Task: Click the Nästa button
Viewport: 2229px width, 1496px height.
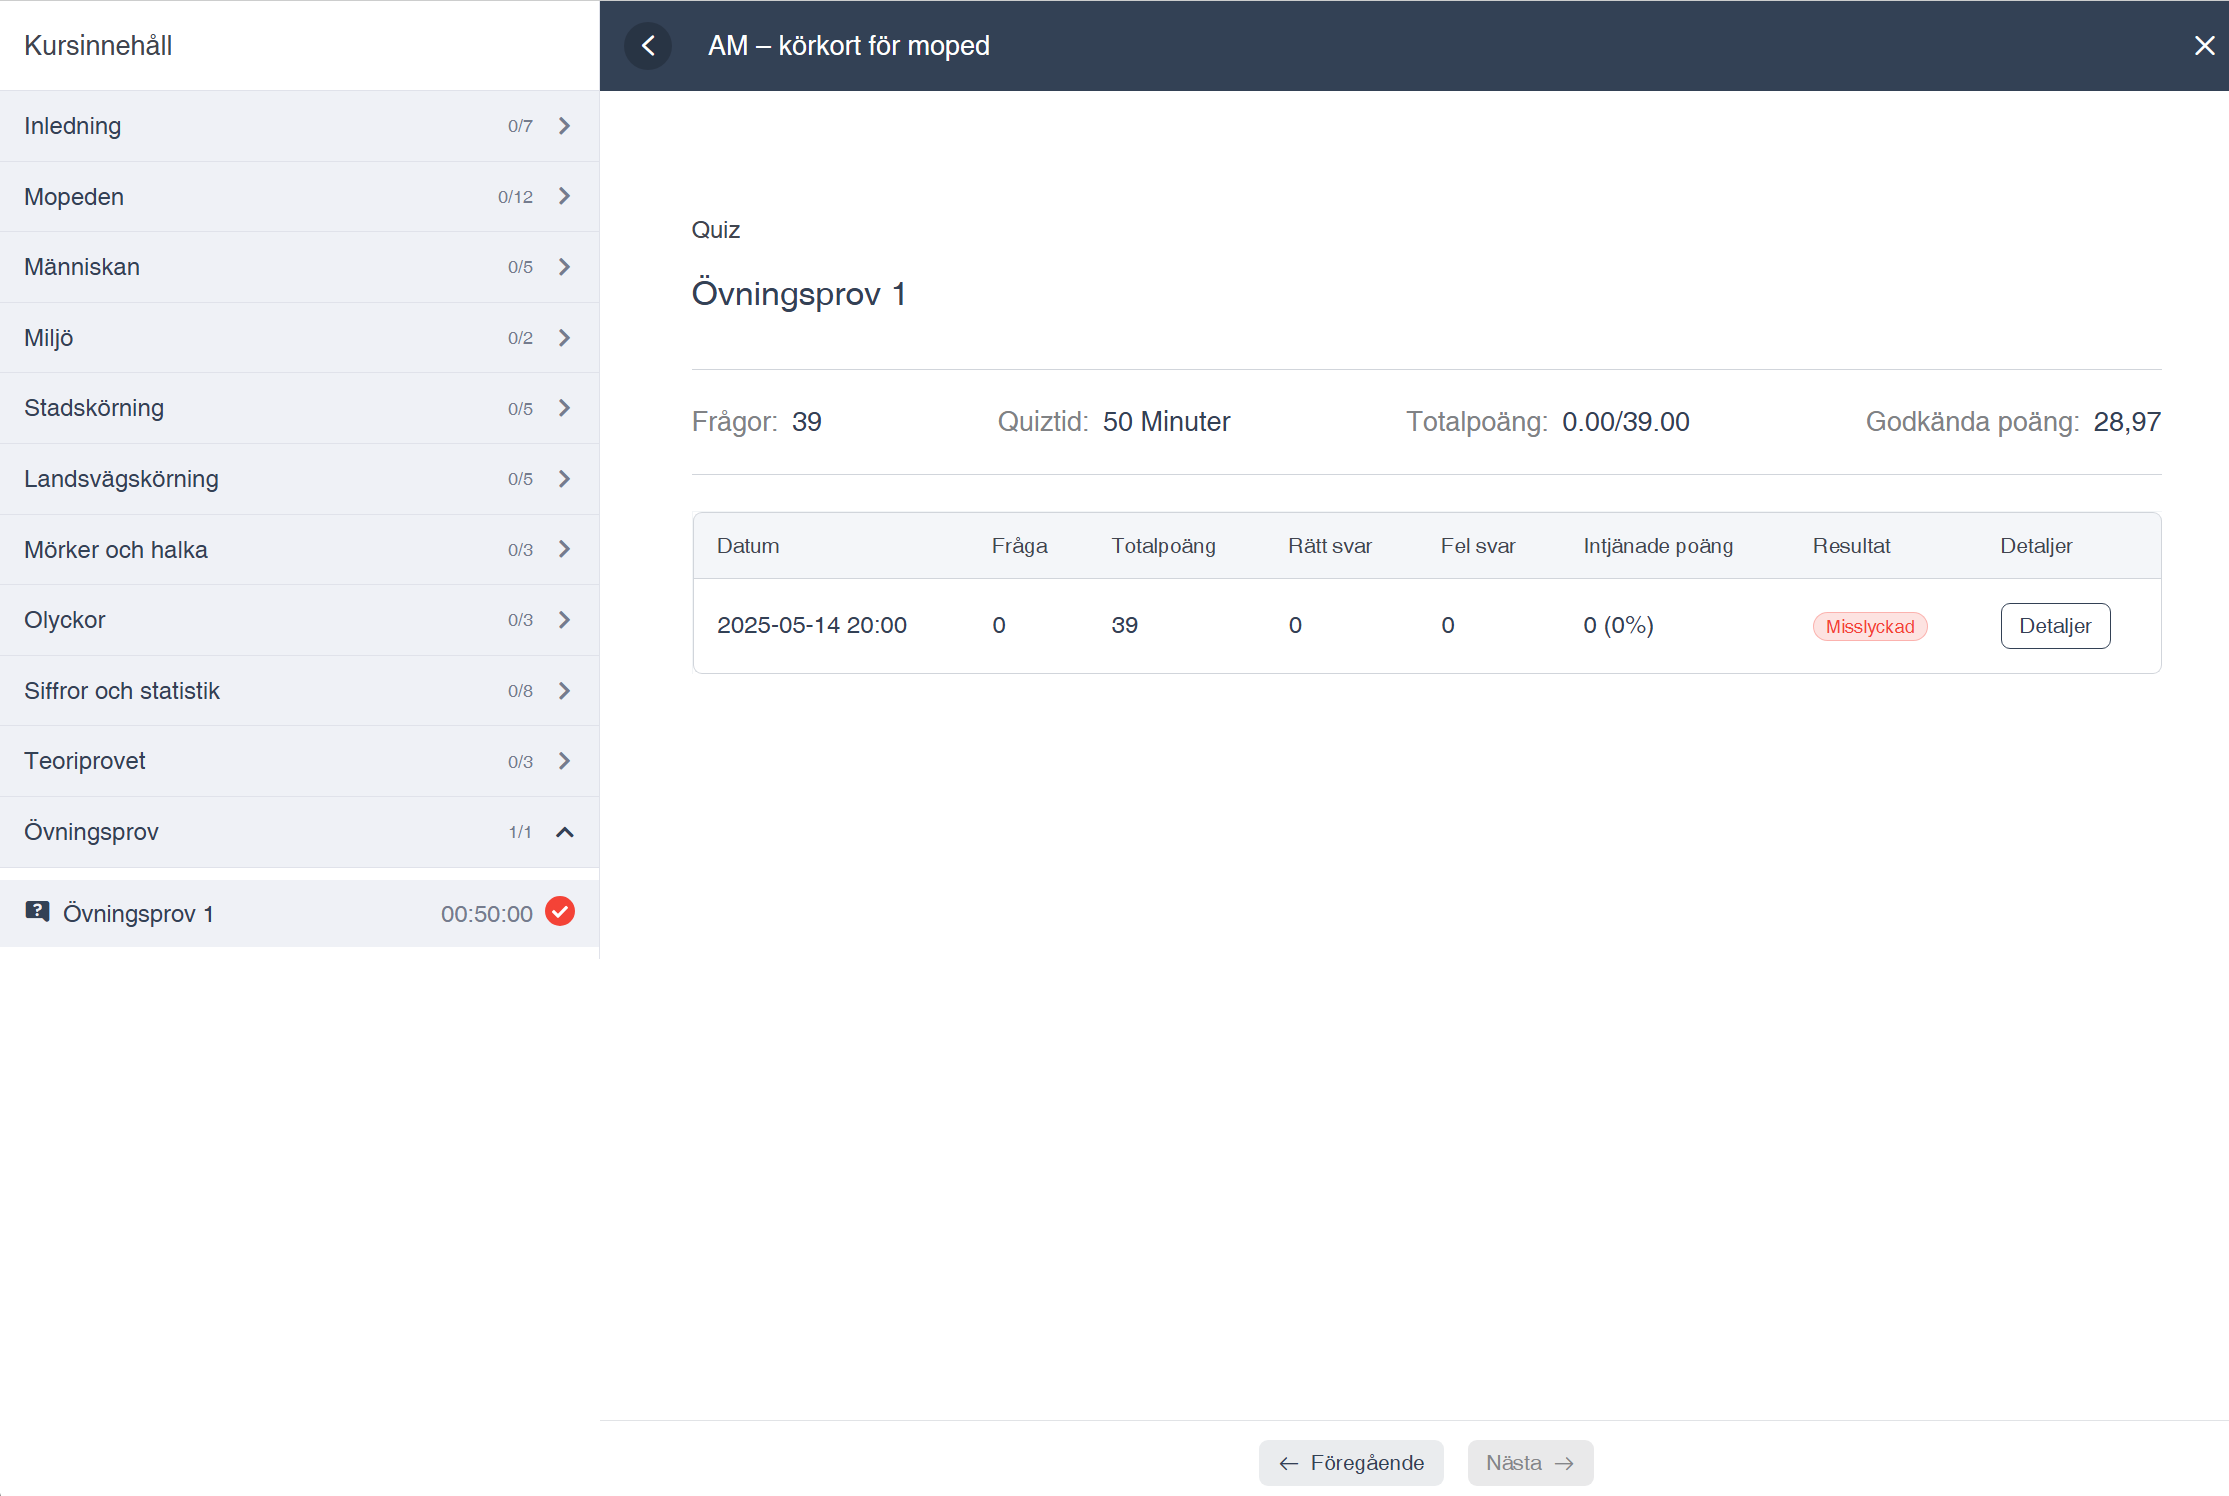Action: [x=1530, y=1463]
